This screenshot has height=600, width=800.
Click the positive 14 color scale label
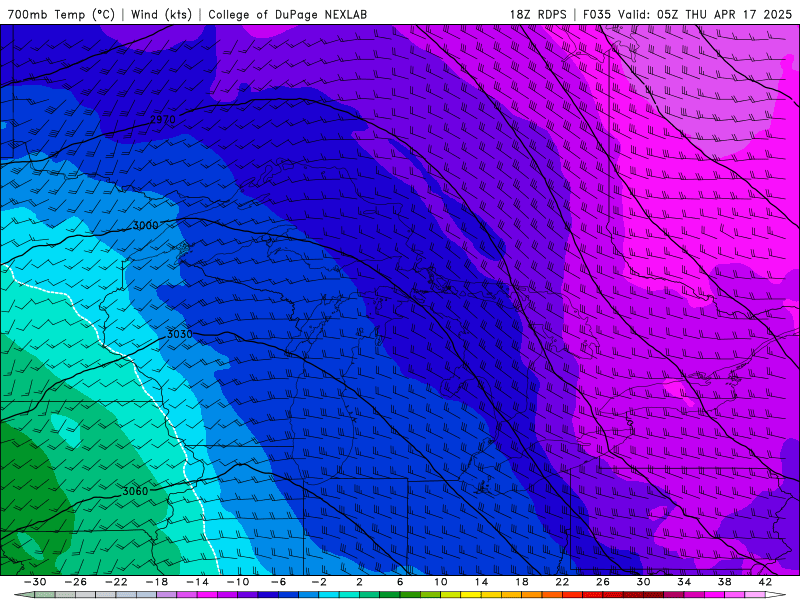(481, 582)
